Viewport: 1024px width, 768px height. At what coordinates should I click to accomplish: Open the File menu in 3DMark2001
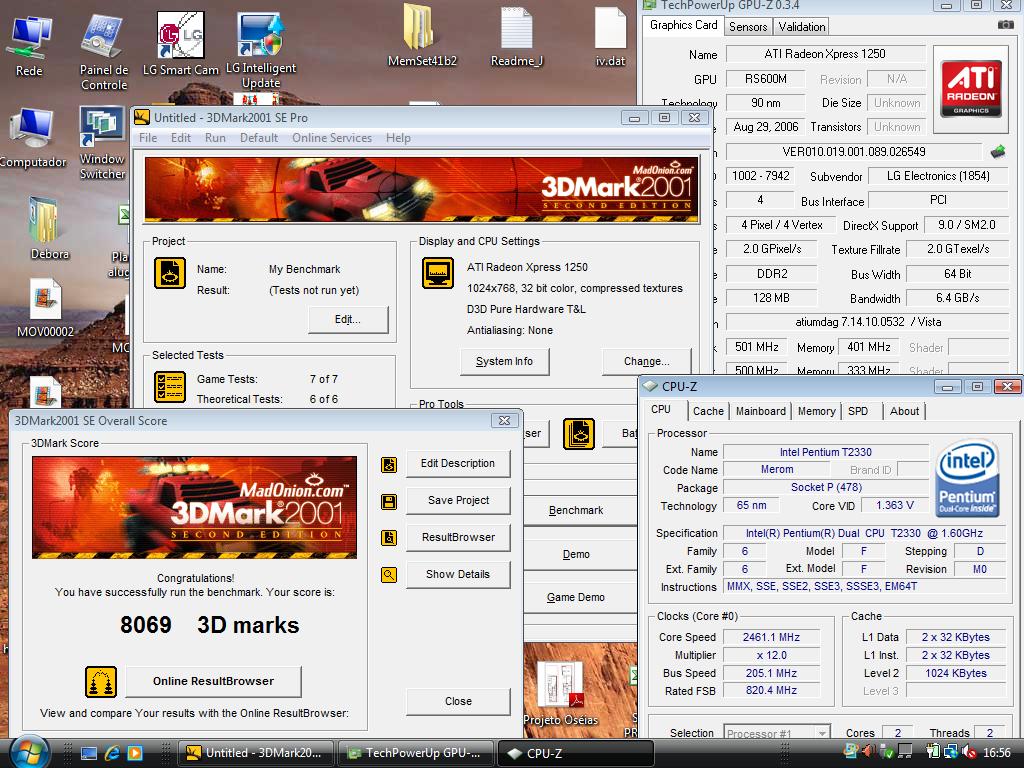pyautogui.click(x=148, y=138)
